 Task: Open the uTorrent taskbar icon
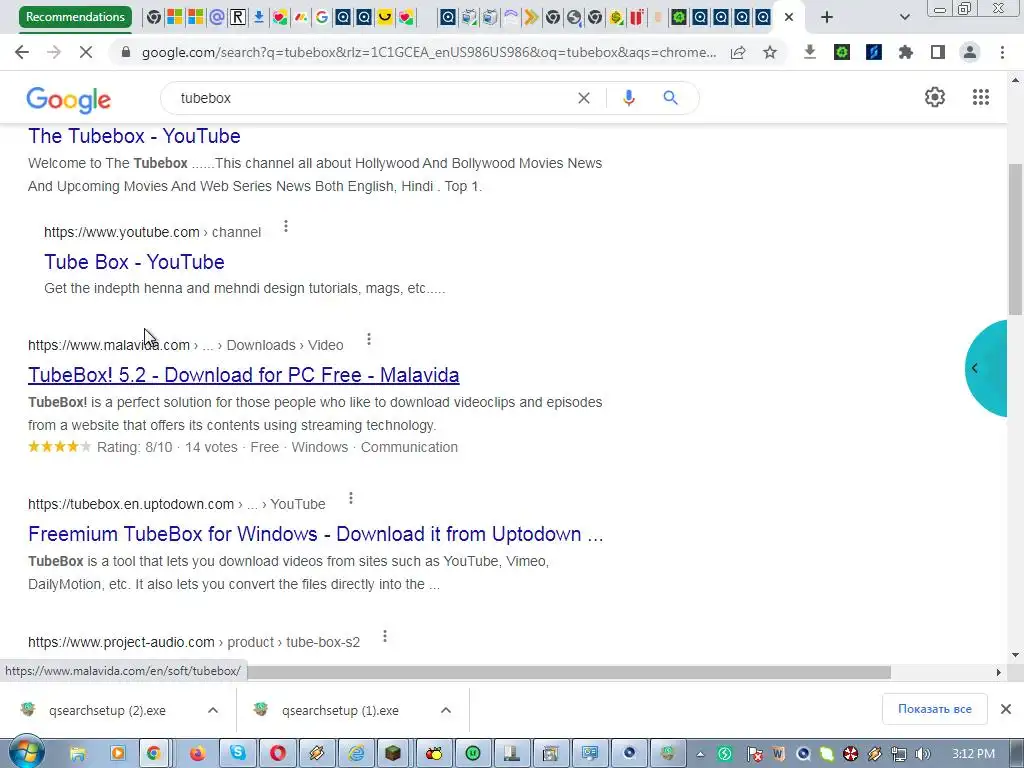[x=472, y=754]
